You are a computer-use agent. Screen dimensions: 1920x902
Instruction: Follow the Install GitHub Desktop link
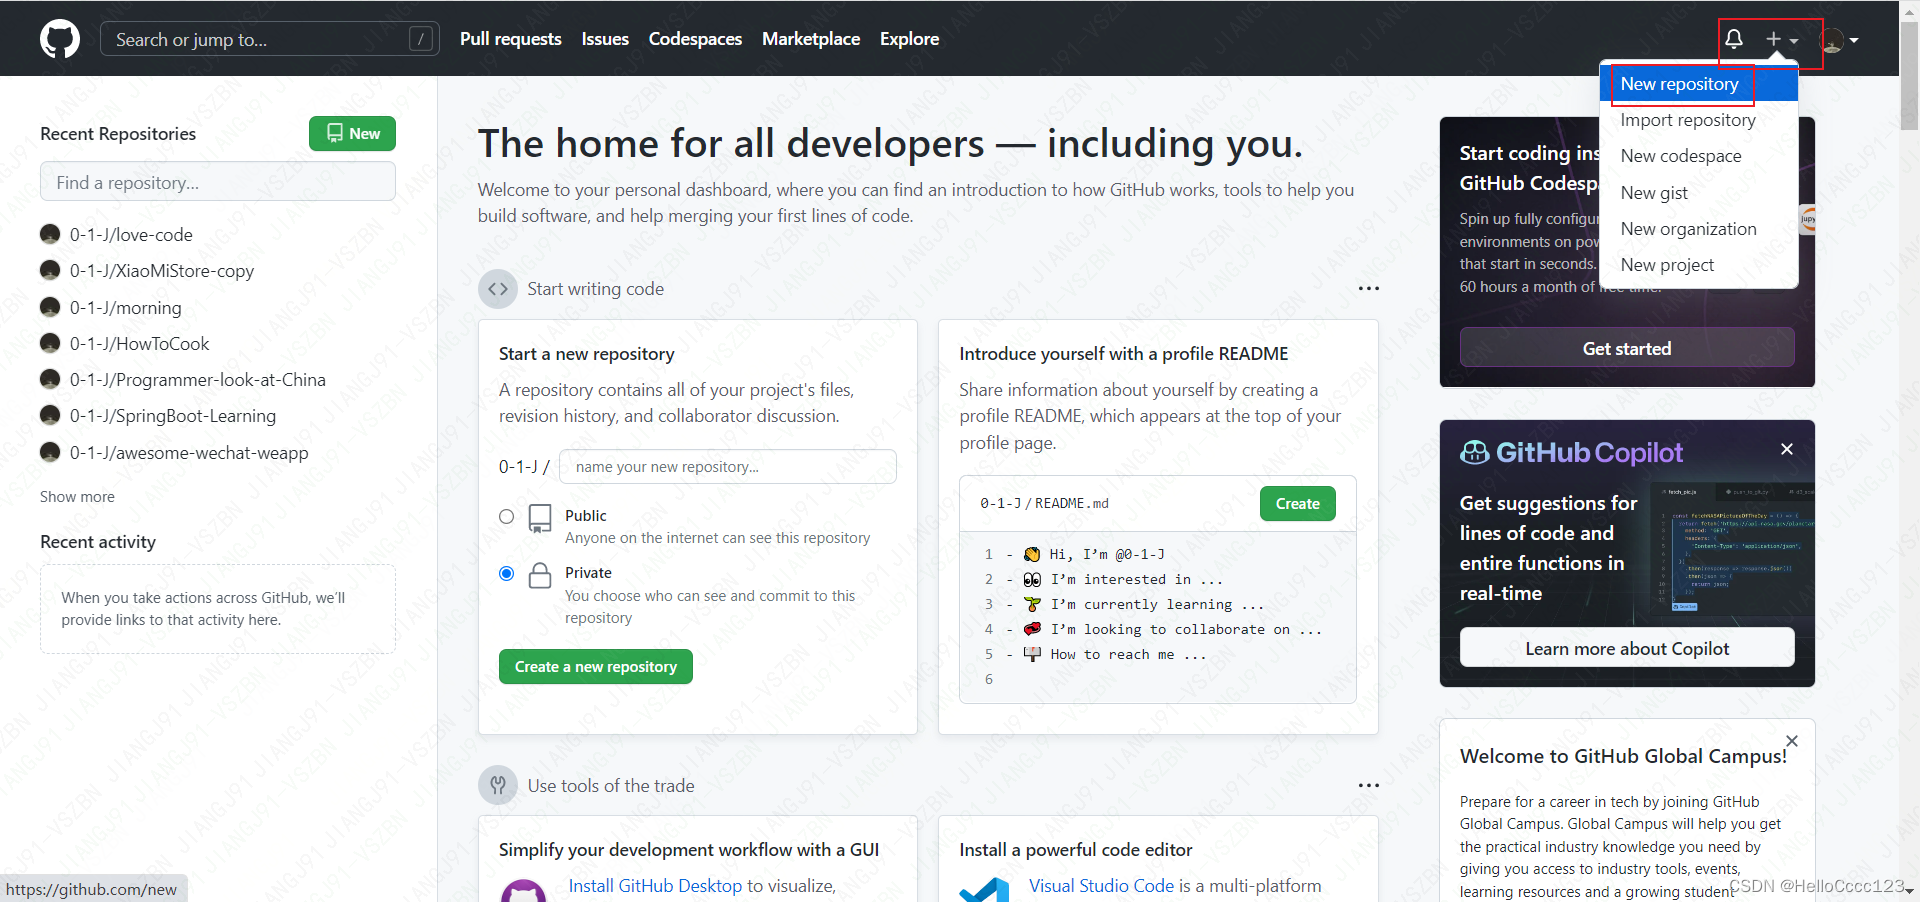655,886
